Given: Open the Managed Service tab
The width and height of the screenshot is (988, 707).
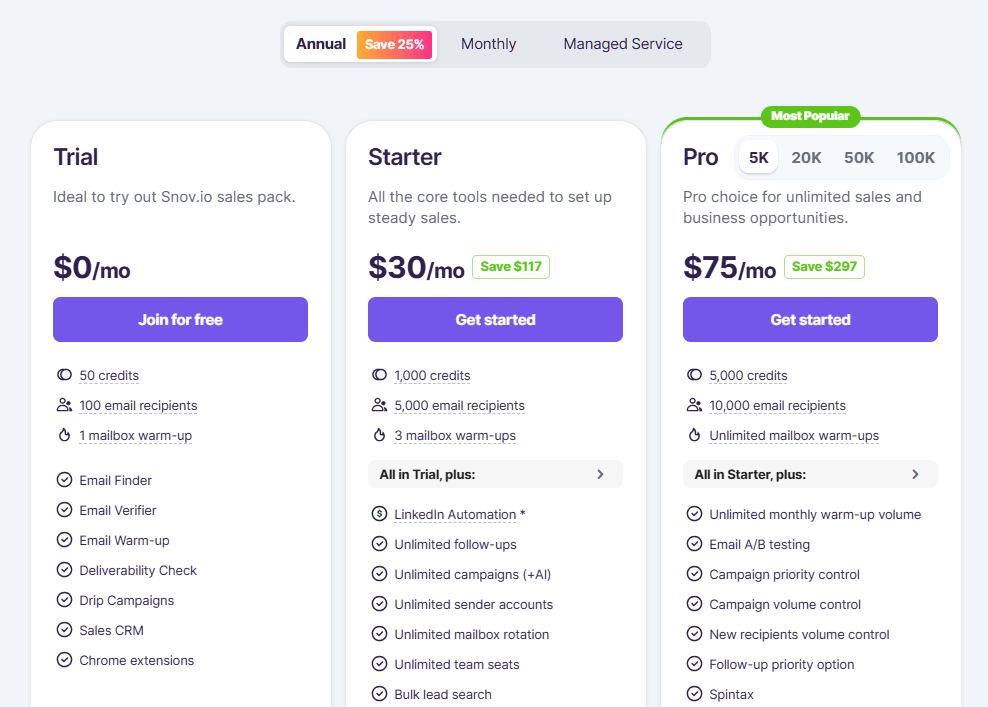Looking at the screenshot, I should click(x=622, y=44).
